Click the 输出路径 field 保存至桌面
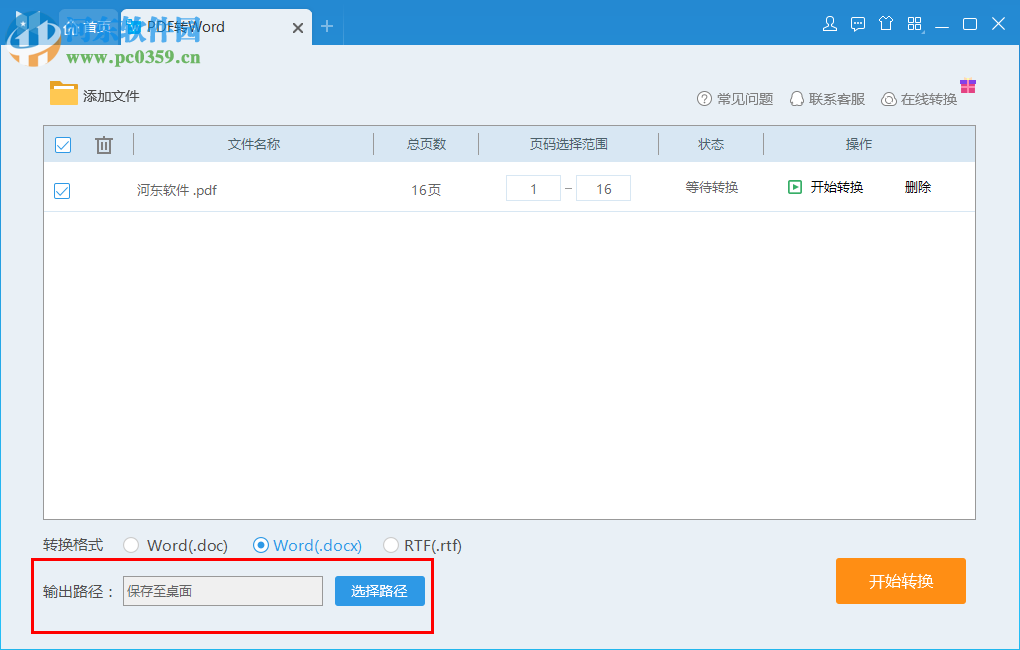Screen dimensions: 1020x650 coord(223,591)
